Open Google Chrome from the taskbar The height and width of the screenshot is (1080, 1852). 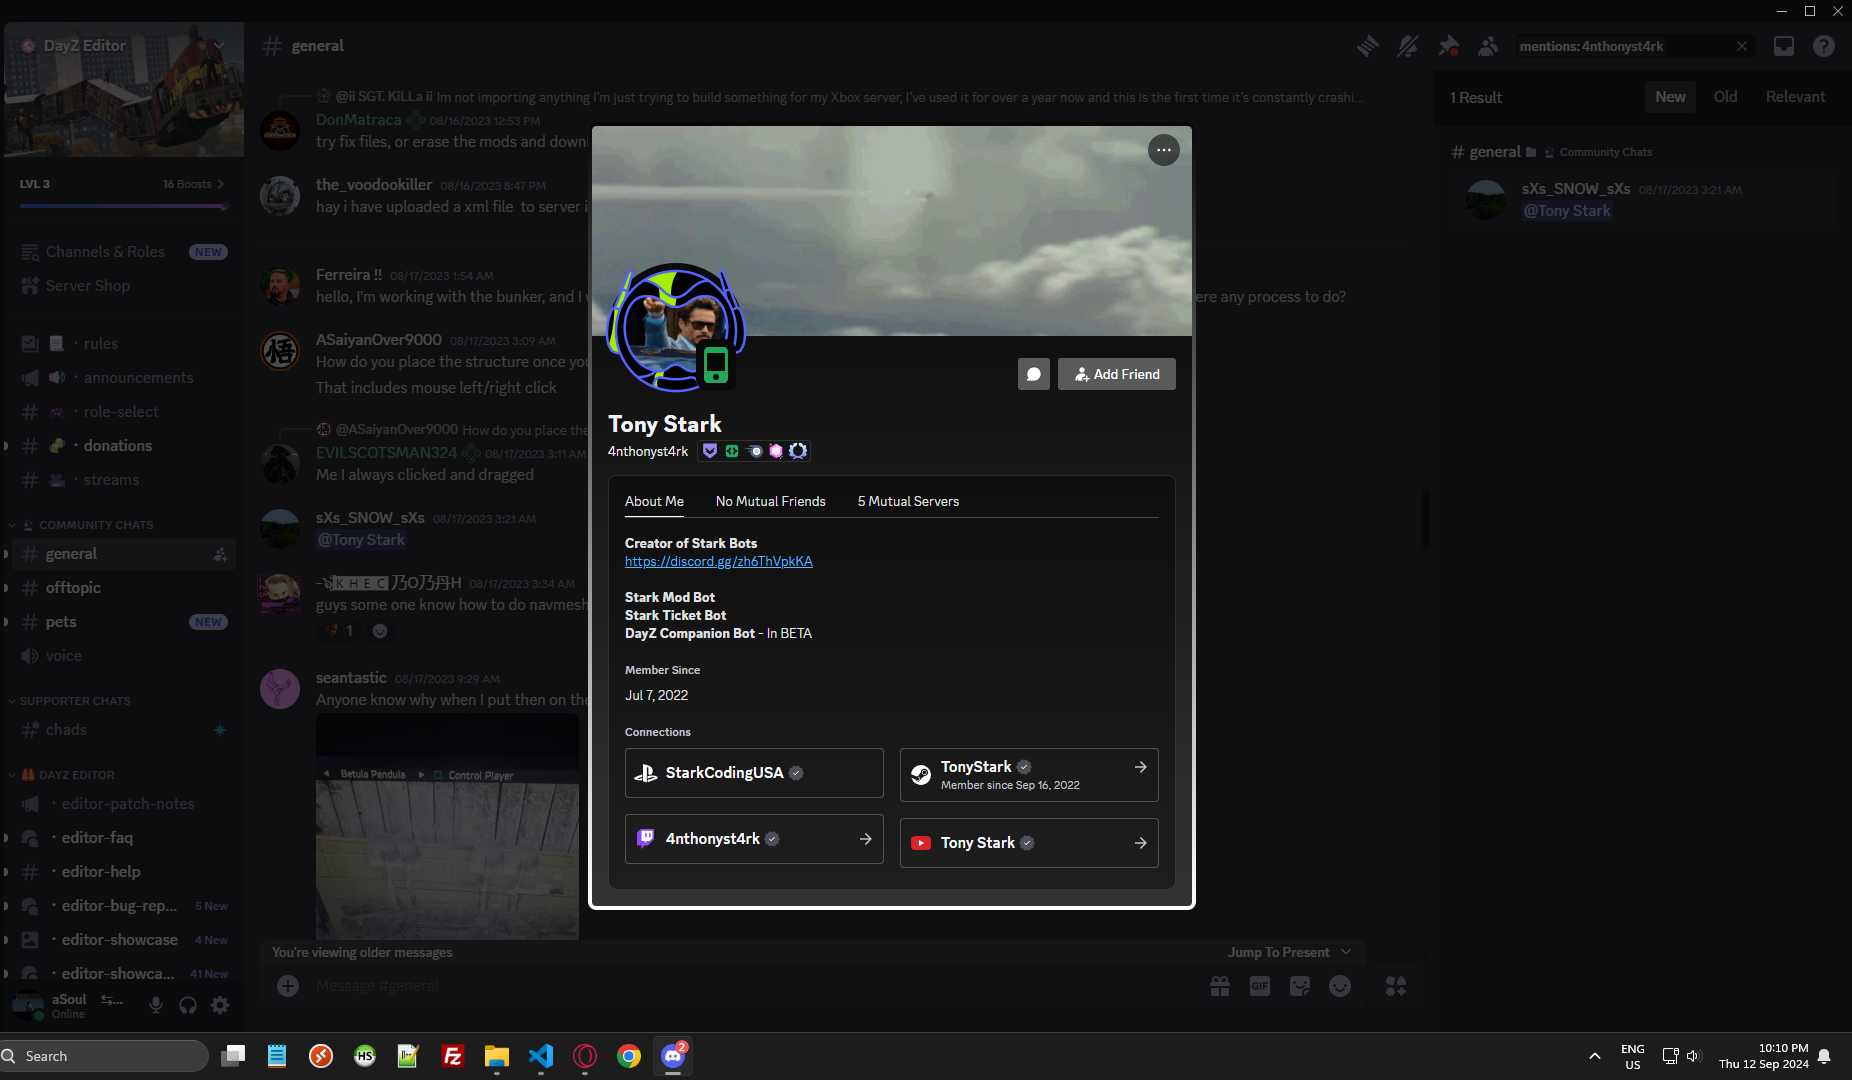click(629, 1056)
